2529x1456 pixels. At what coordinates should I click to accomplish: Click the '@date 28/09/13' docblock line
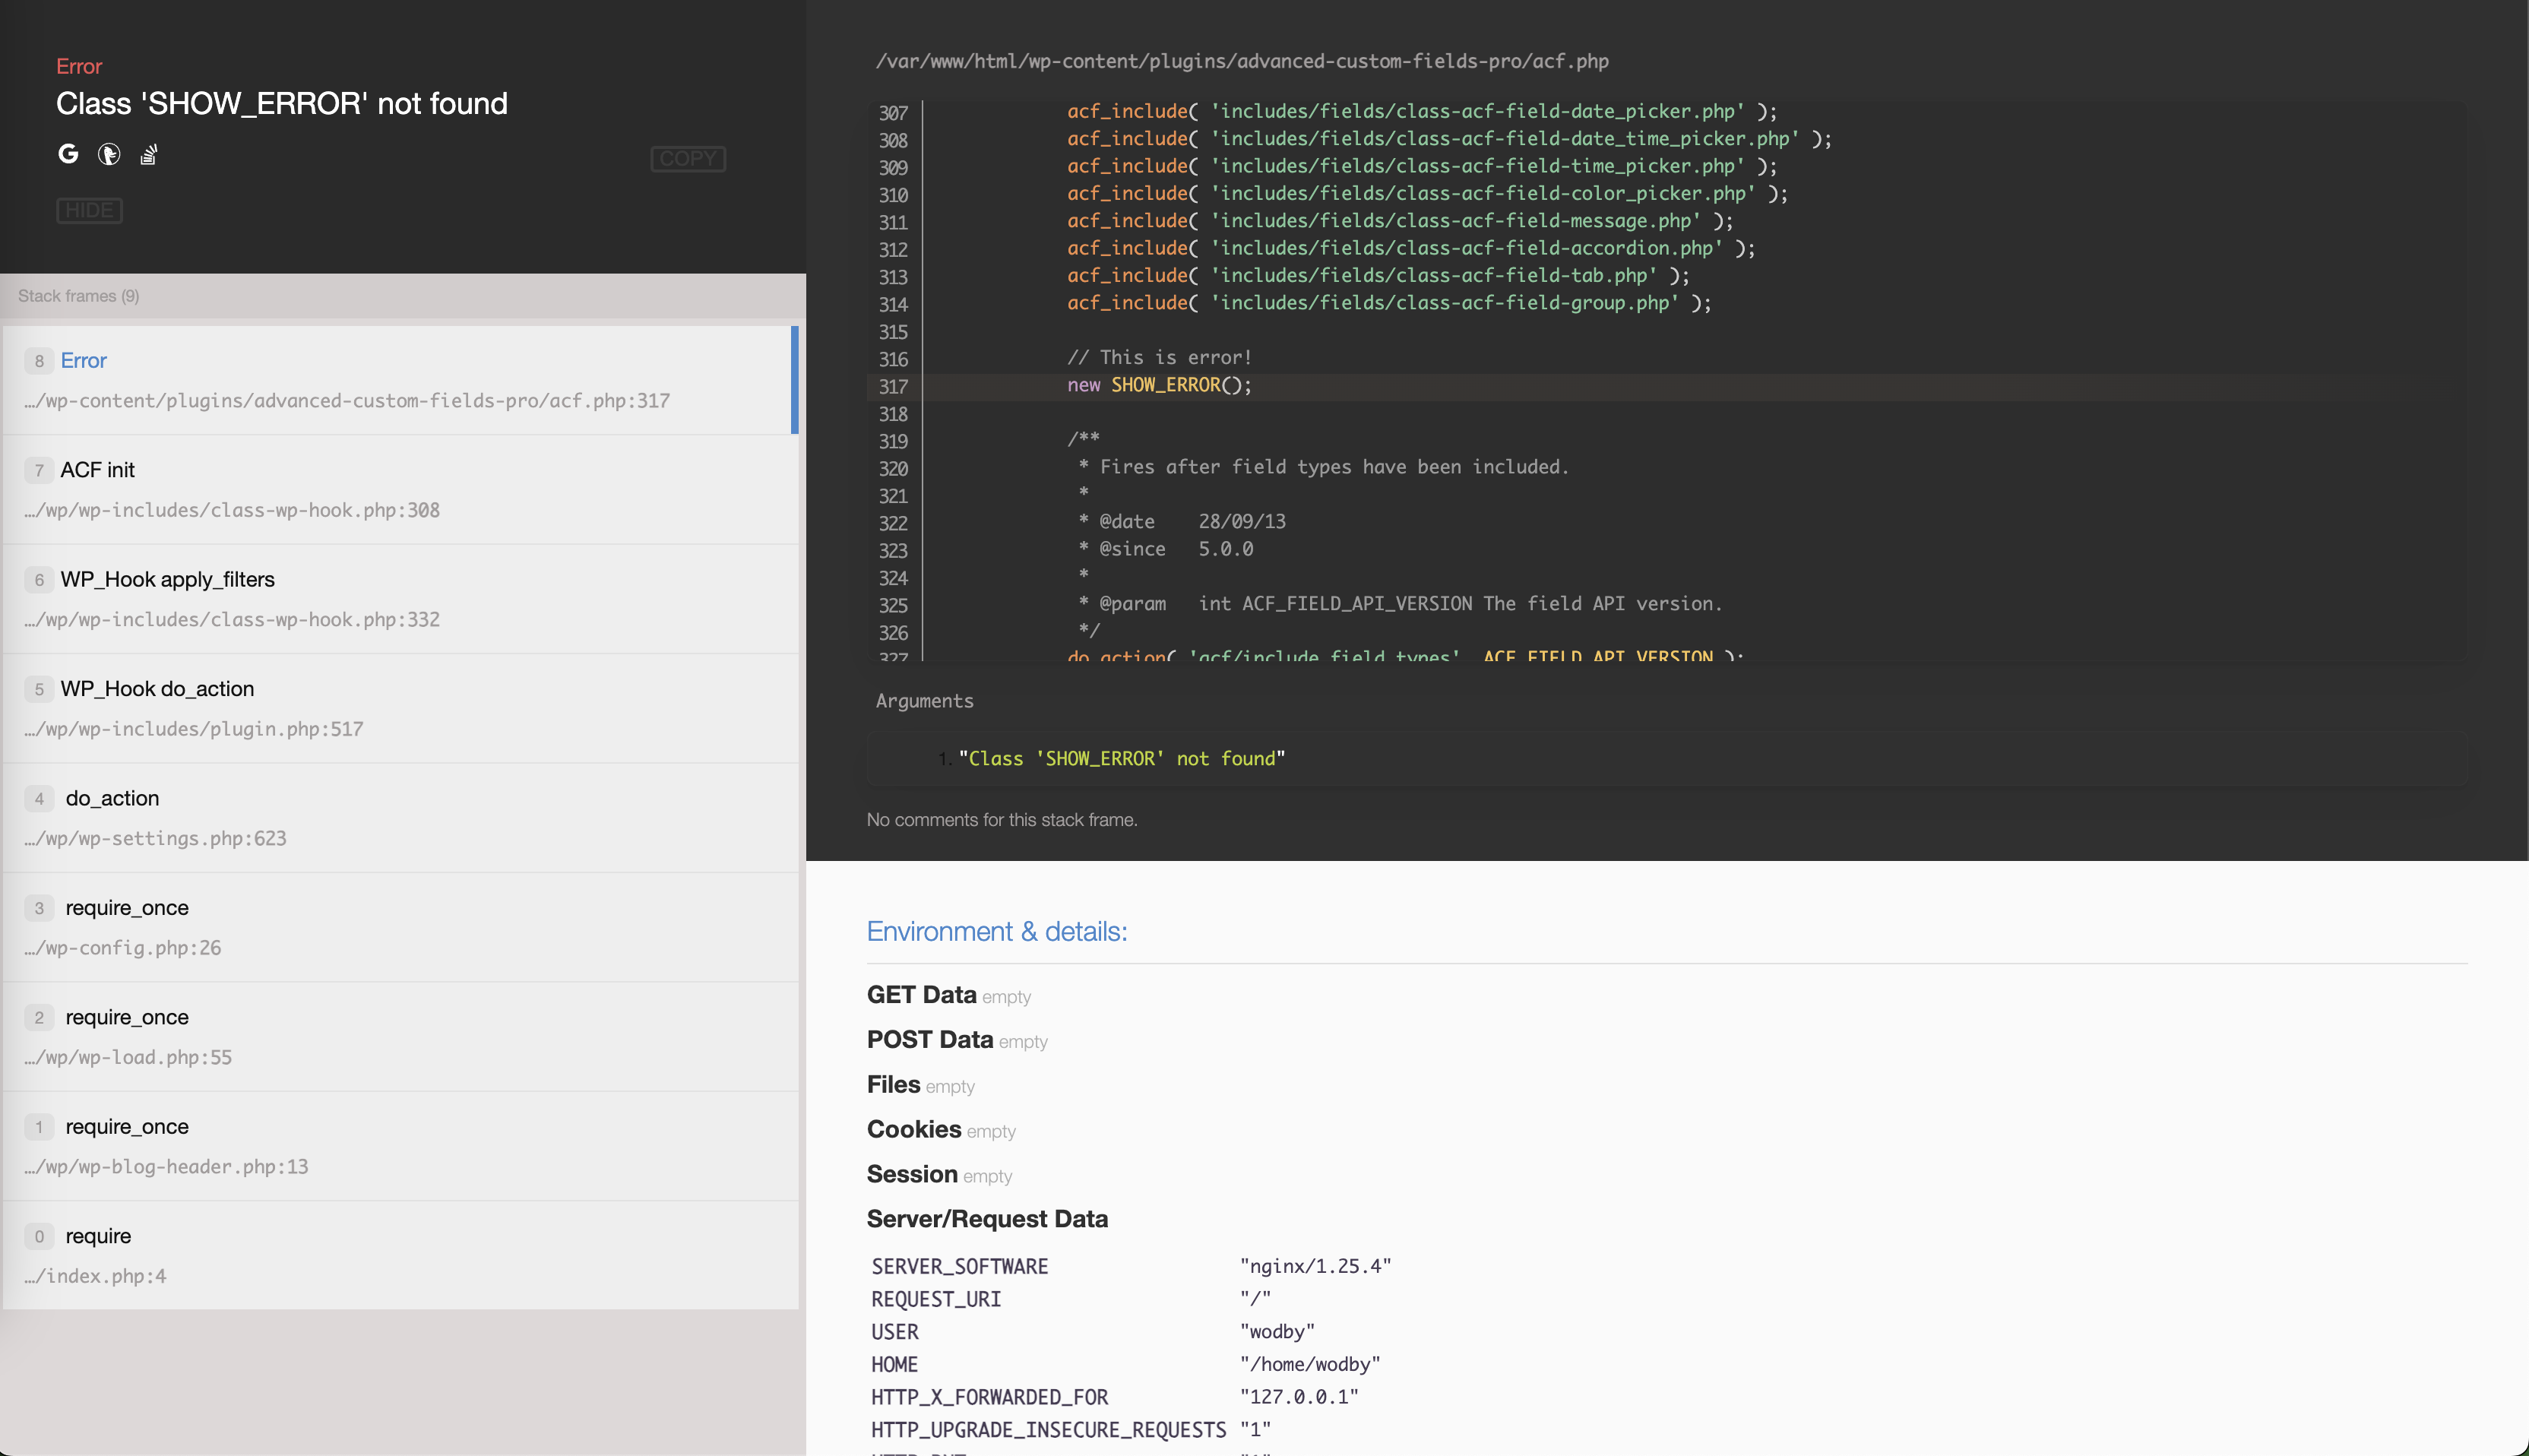(x=1182, y=522)
